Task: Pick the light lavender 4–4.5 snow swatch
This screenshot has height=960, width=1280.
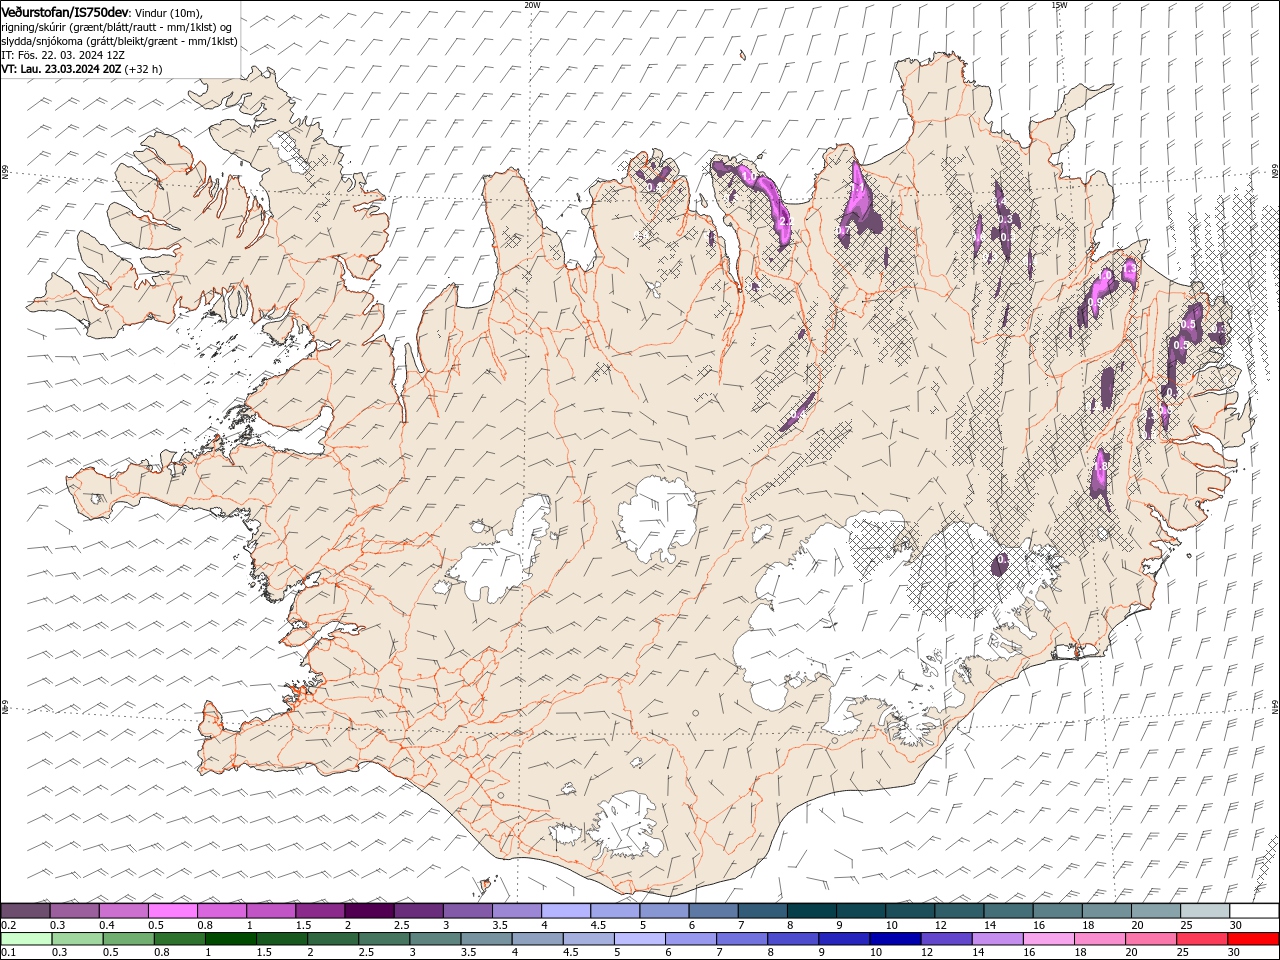Action: click(566, 911)
